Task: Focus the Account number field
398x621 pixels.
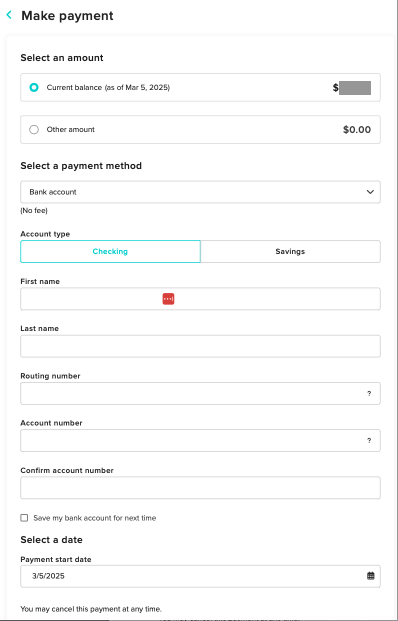Action: click(200, 440)
